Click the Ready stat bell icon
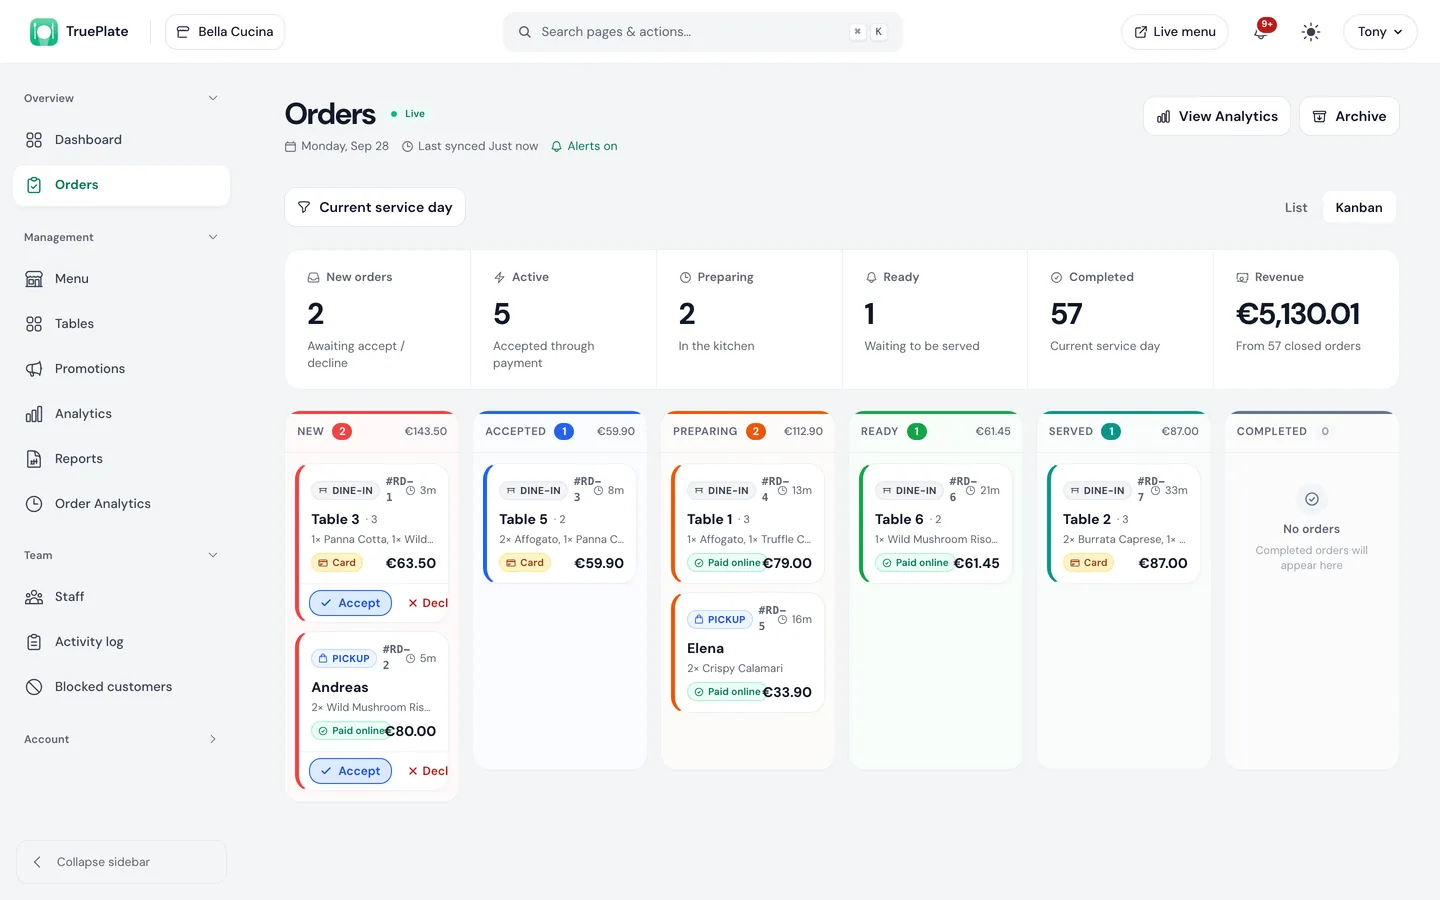This screenshot has height=900, width=1440. click(871, 277)
